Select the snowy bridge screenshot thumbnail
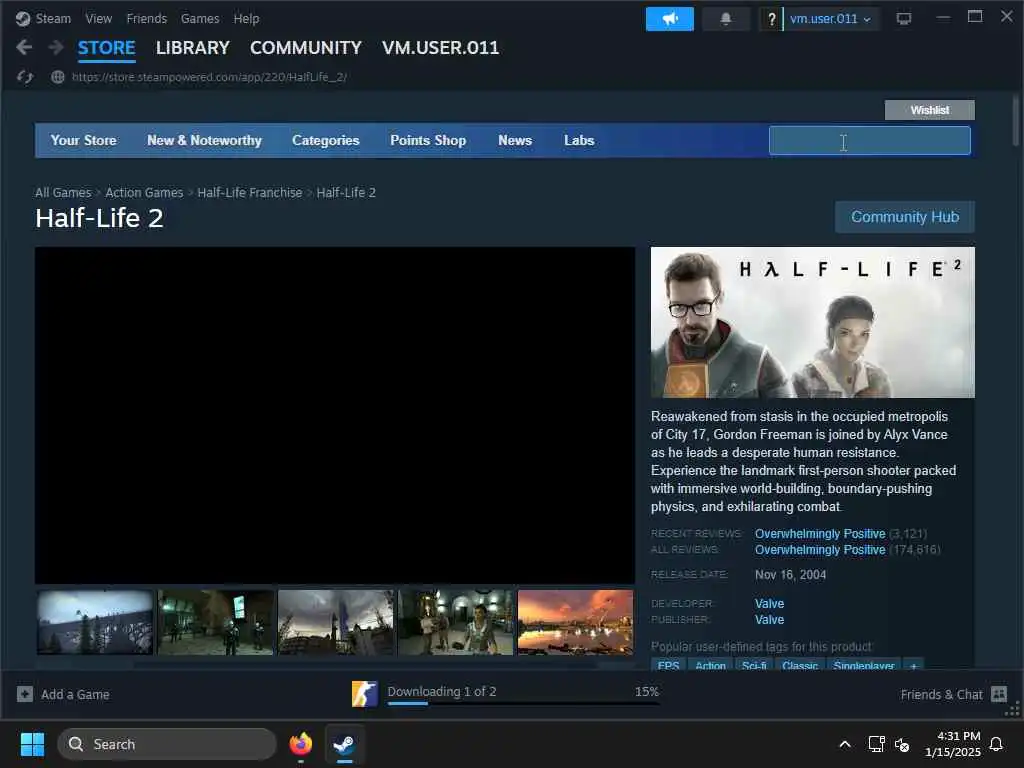Screen dimensions: 1024x768 95,622
